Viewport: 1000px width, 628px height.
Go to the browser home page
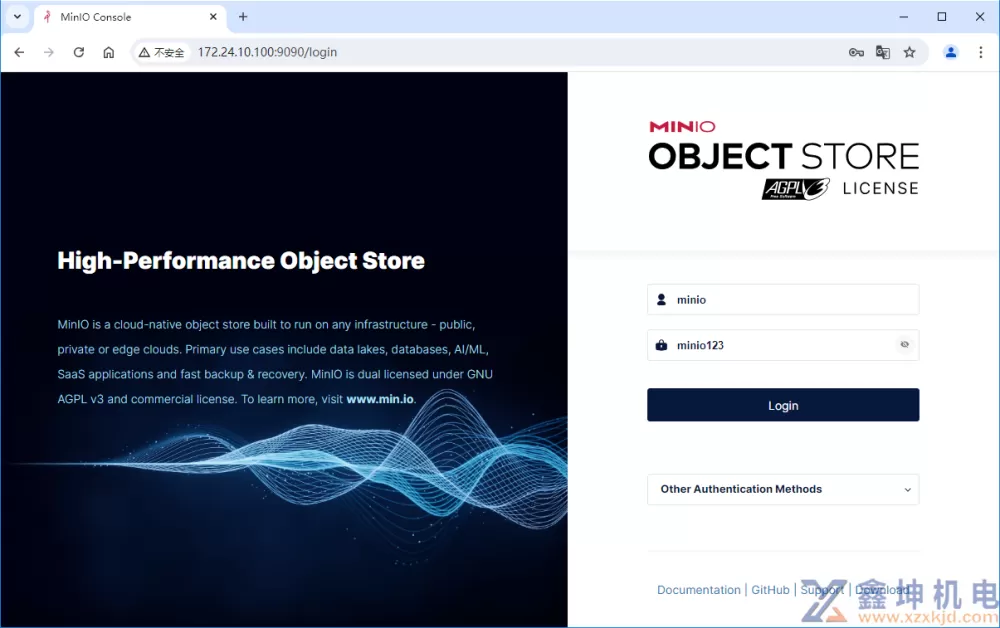pyautogui.click(x=109, y=52)
